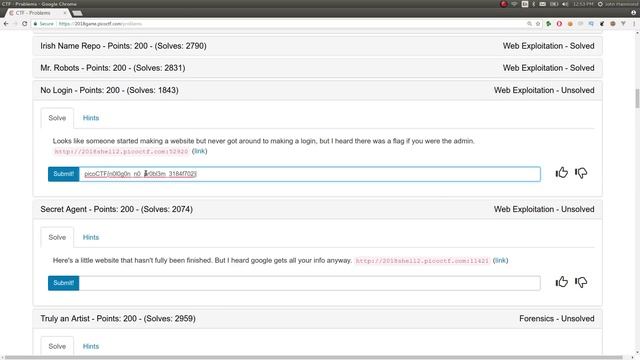Focus the No Login flag input field

pyautogui.click(x=310, y=174)
